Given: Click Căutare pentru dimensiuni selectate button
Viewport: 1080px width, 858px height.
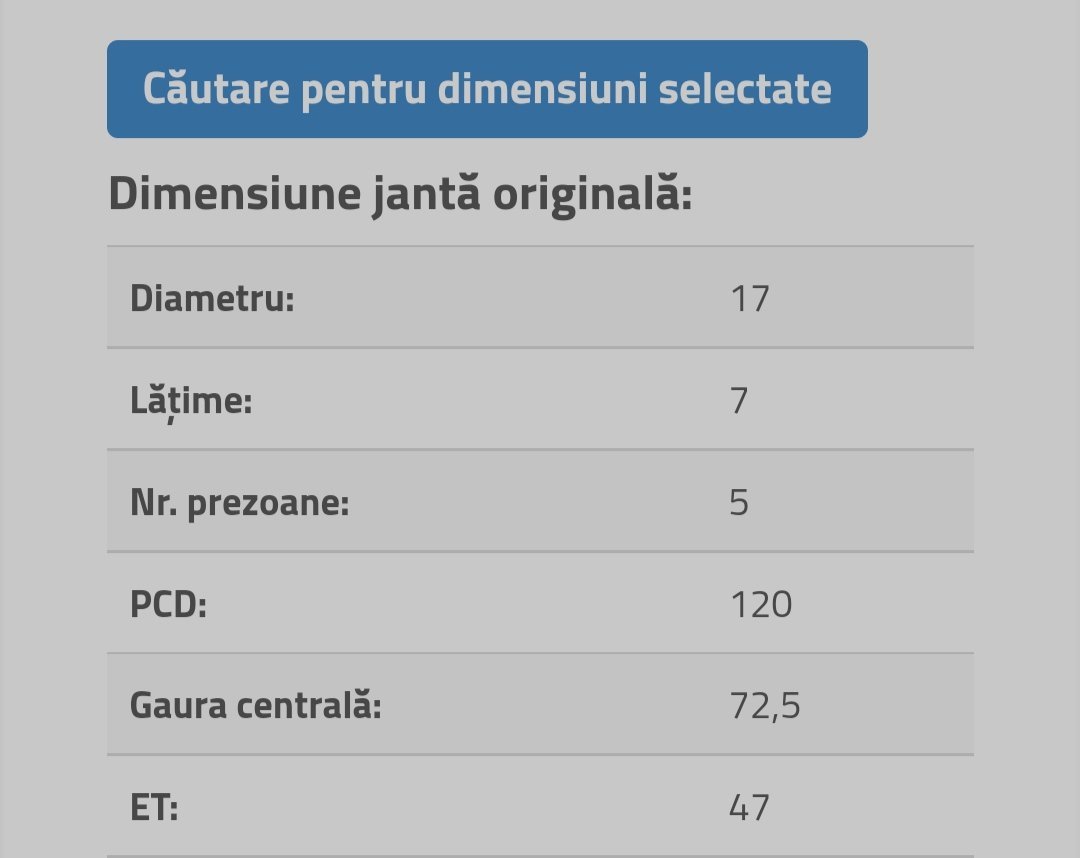Looking at the screenshot, I should pyautogui.click(x=487, y=89).
